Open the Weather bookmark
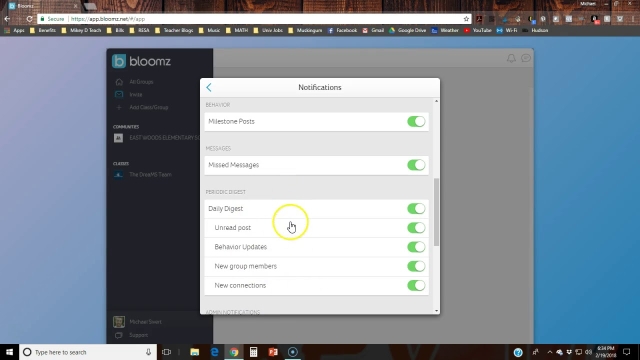 [x=445, y=30]
